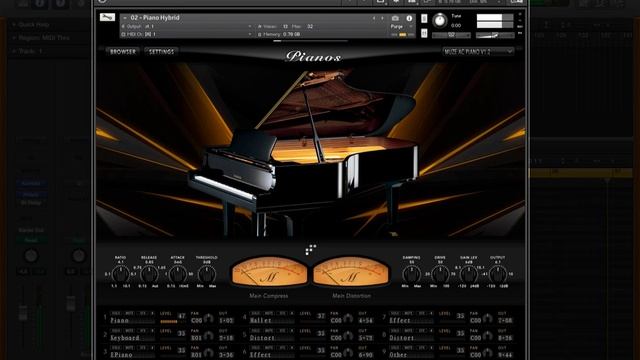Click the instrument volume slider in the header
640x360 pixels.
click(x=495, y=36)
